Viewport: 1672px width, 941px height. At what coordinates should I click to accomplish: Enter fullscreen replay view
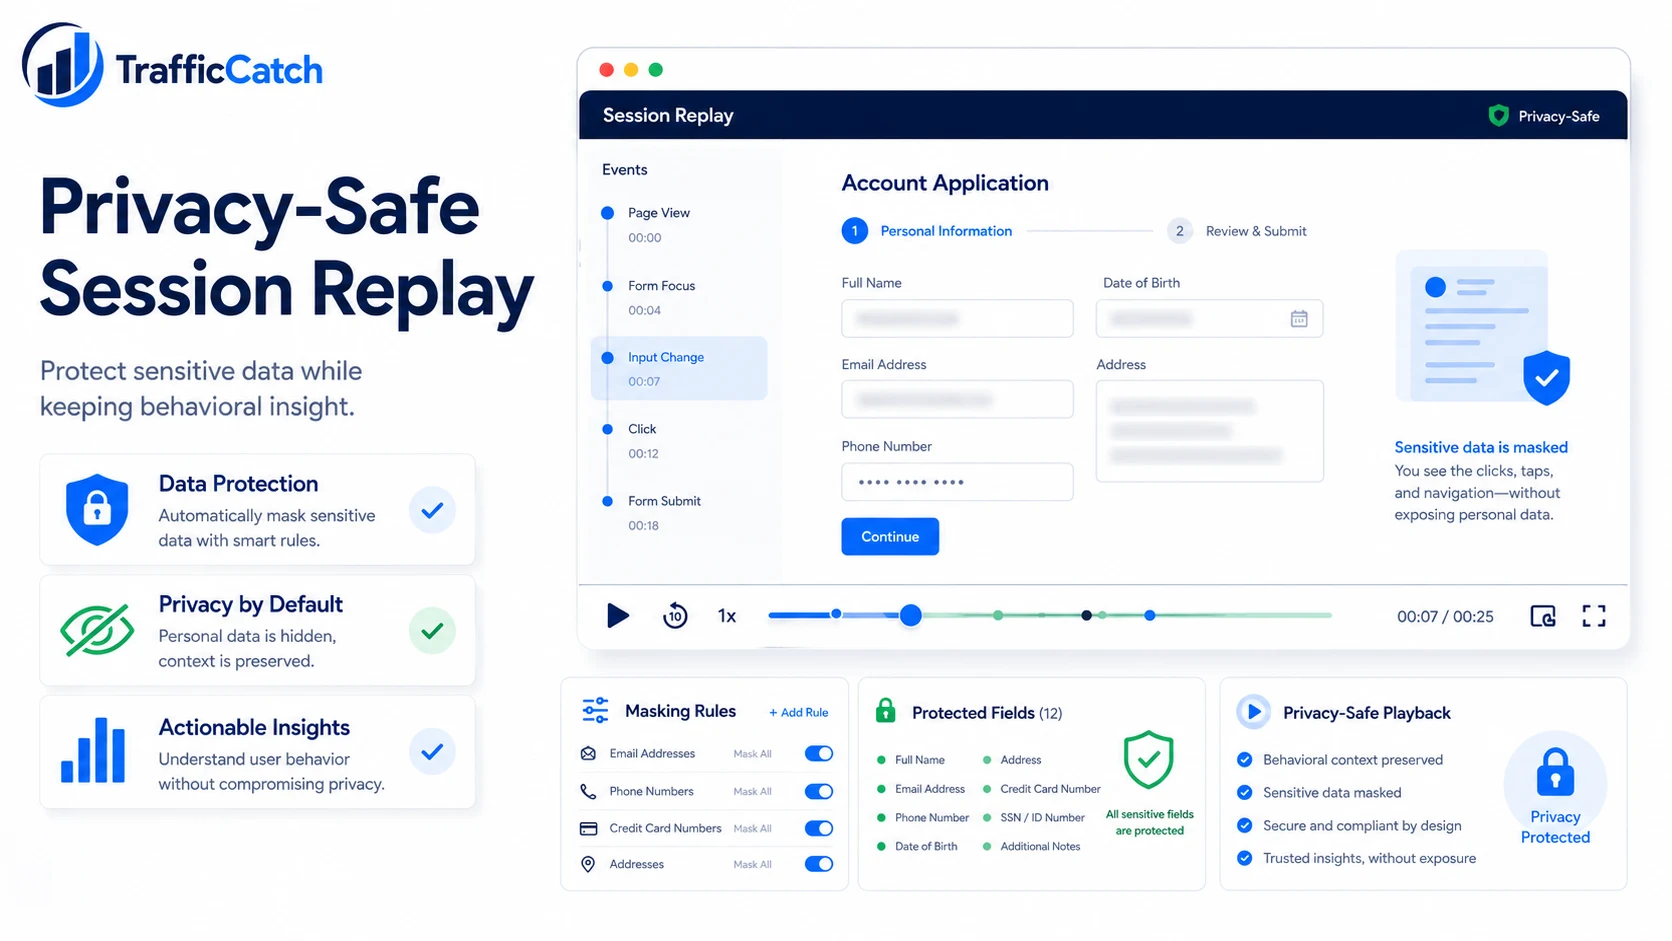(x=1594, y=616)
